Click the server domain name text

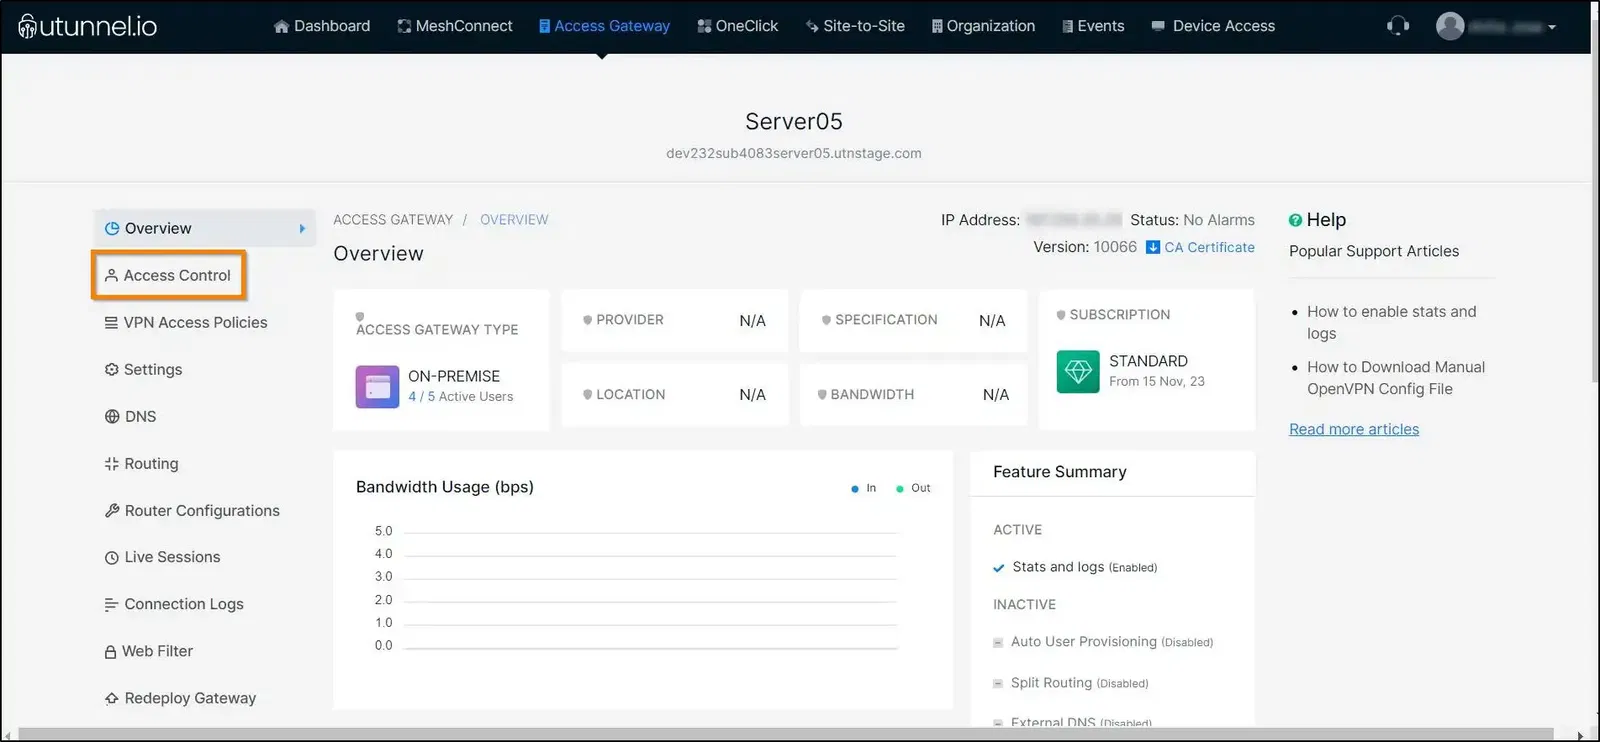[794, 153]
